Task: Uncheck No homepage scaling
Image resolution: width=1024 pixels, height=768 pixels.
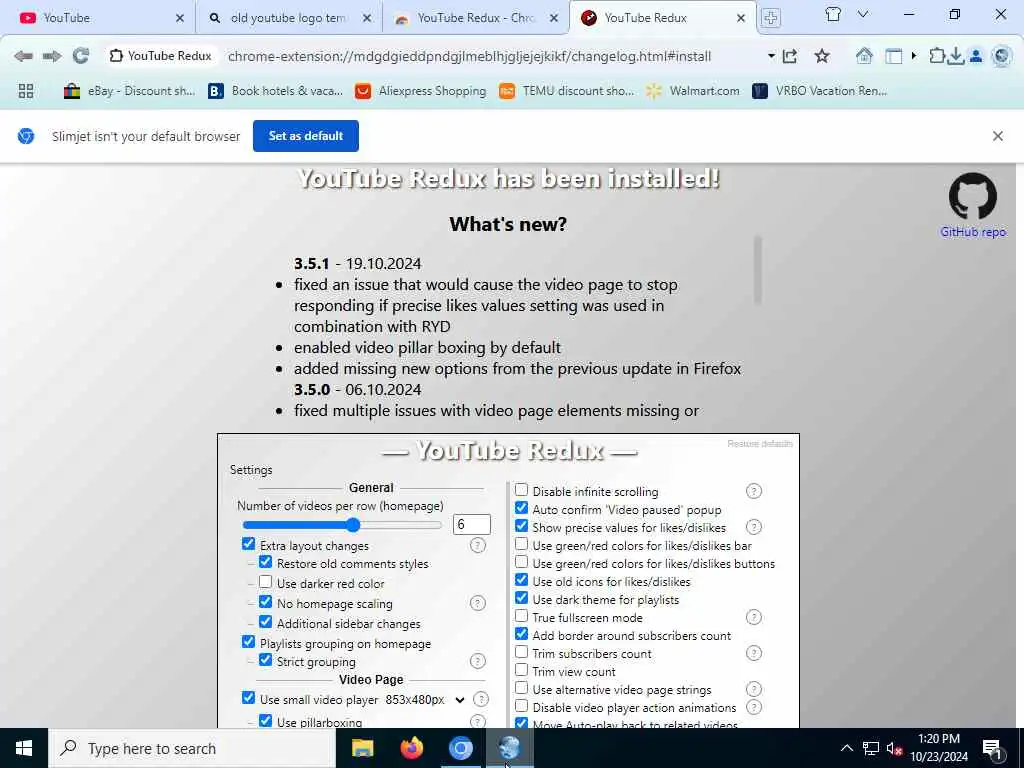Action: [x=265, y=601]
